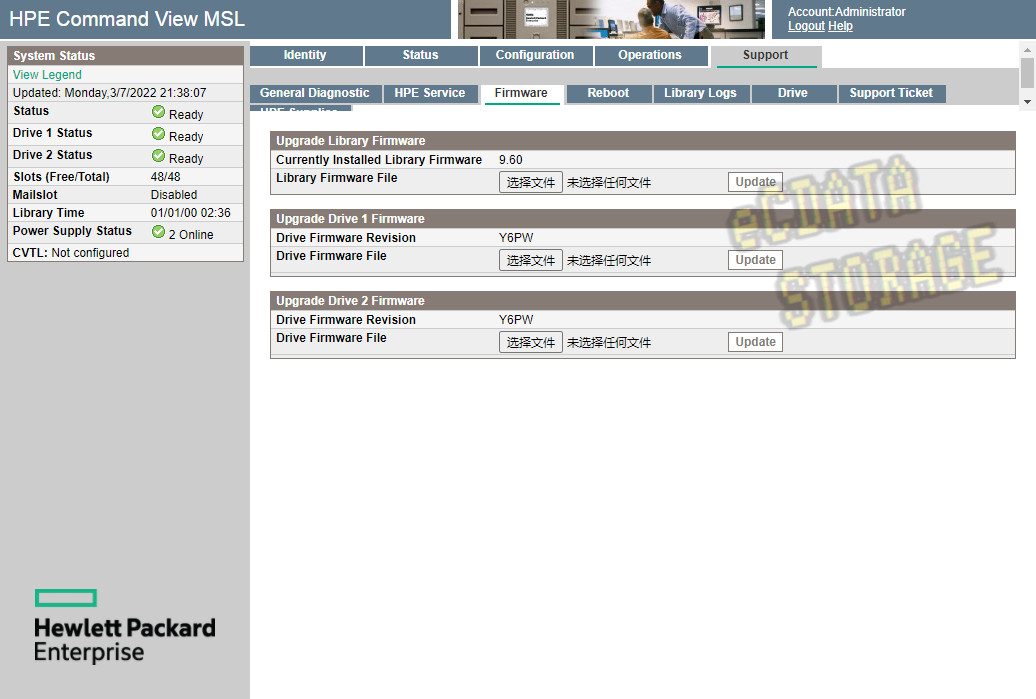Choose file for Library Firmware File
The image size is (1036, 699).
coord(531,182)
